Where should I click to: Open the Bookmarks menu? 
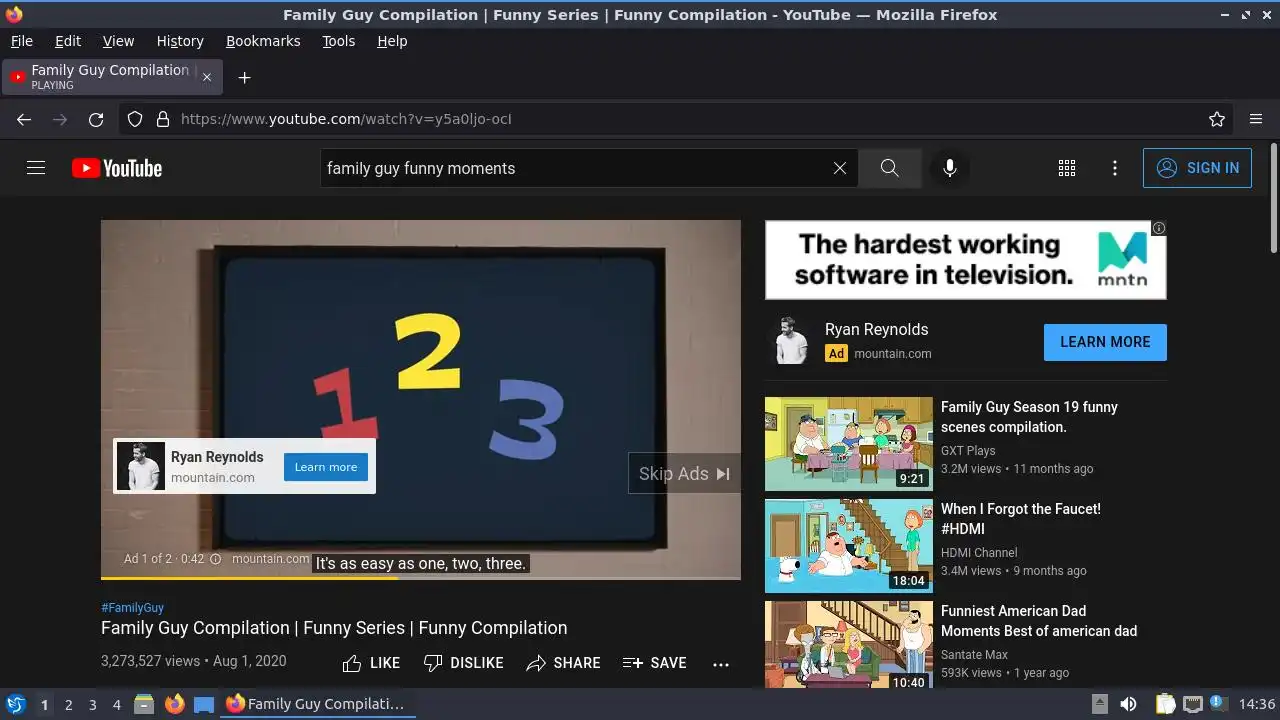click(x=263, y=41)
